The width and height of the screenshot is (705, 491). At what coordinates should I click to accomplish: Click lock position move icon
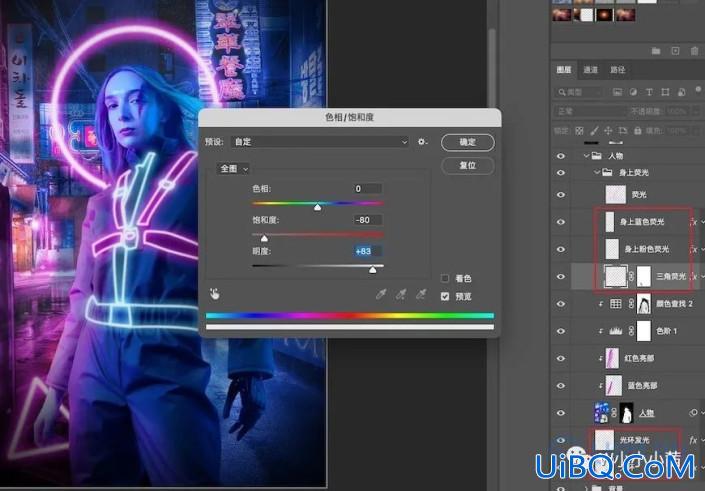pyautogui.click(x=608, y=131)
